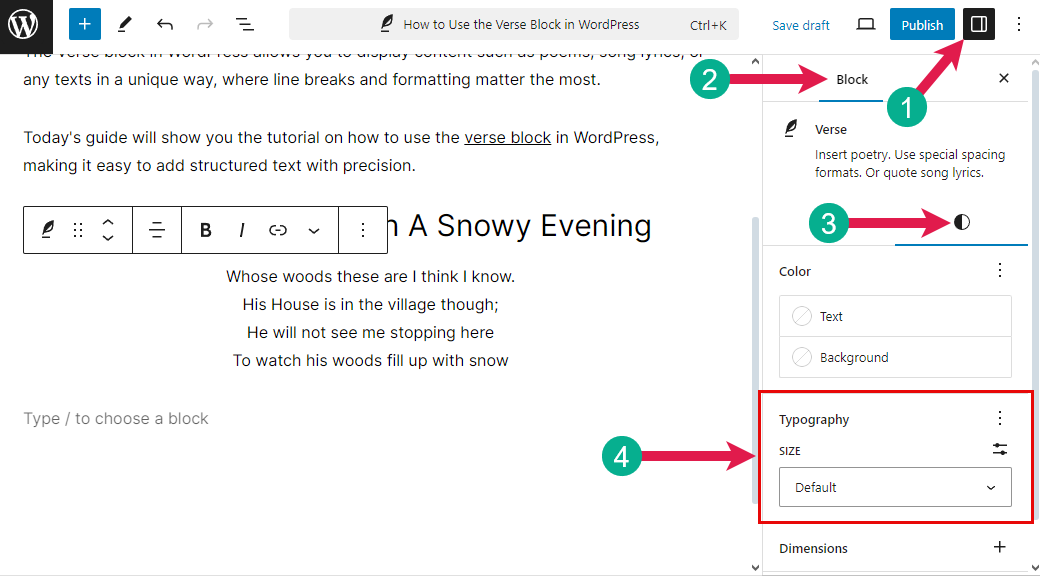The width and height of the screenshot is (1040, 576).
Task: Switch to the Block tab
Action: [851, 78]
